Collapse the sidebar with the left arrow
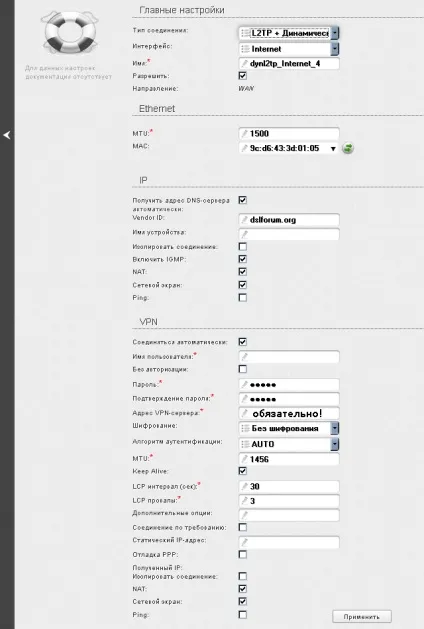Screen dimensions: 424x629 point(7,135)
